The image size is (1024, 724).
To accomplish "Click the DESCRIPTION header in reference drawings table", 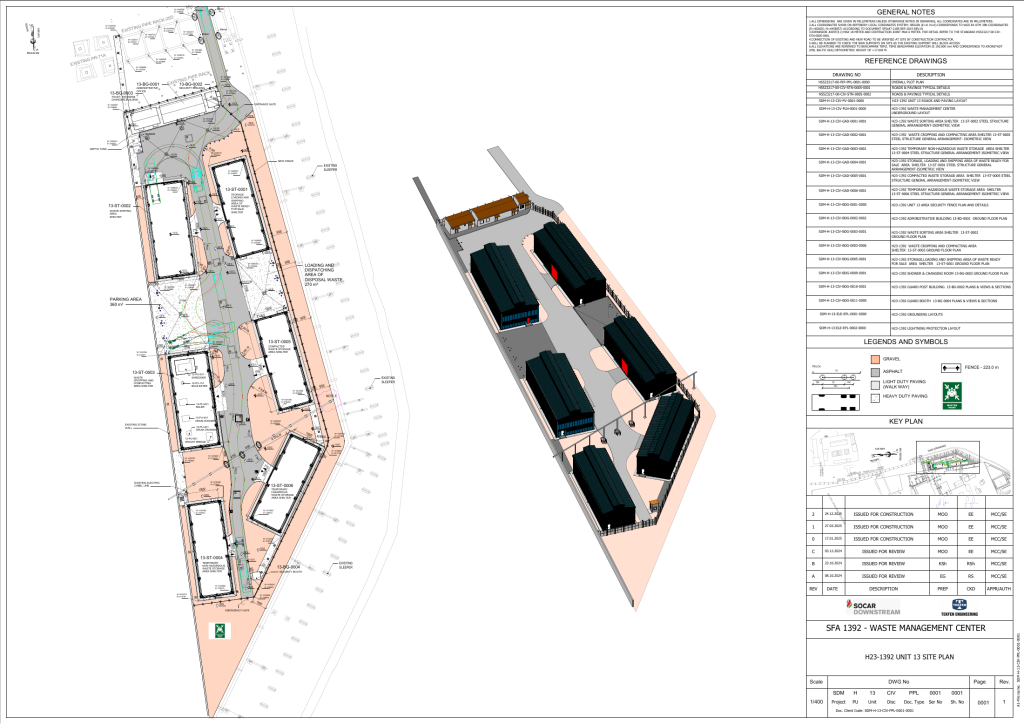I will pos(931,75).
